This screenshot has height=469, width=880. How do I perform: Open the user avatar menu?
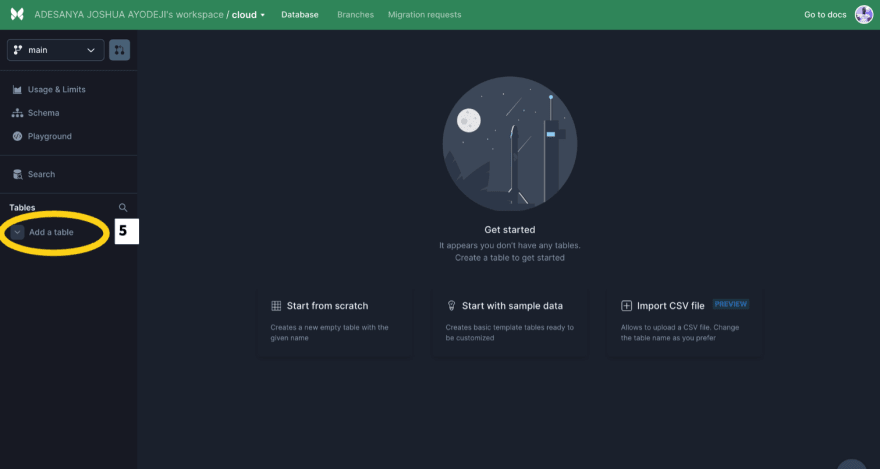click(863, 15)
